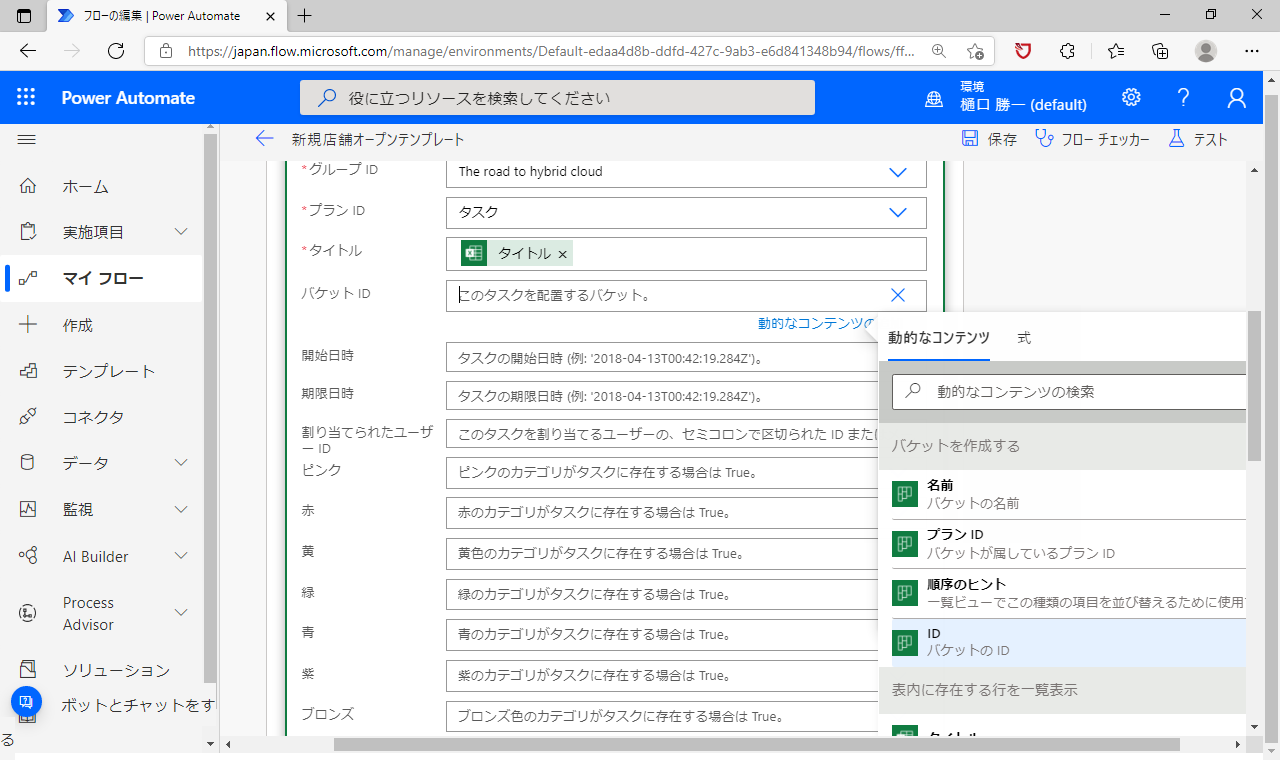This screenshot has height=760, width=1280.
Task: Add page to favorites star icon
Action: [x=976, y=51]
